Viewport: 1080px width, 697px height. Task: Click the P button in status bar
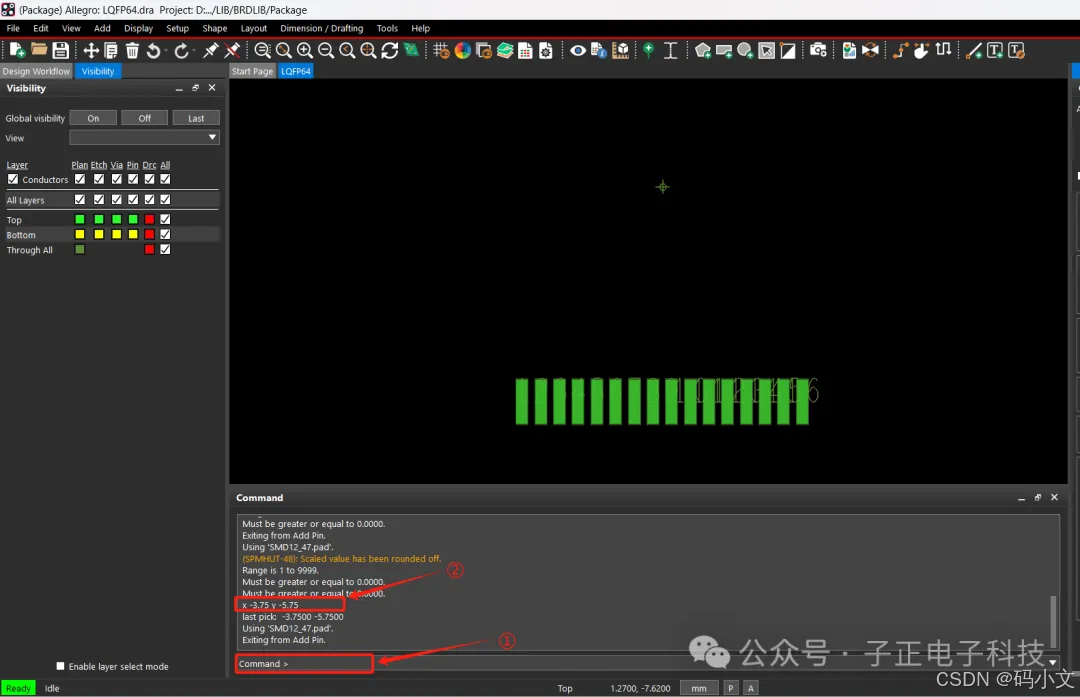[x=730, y=688]
